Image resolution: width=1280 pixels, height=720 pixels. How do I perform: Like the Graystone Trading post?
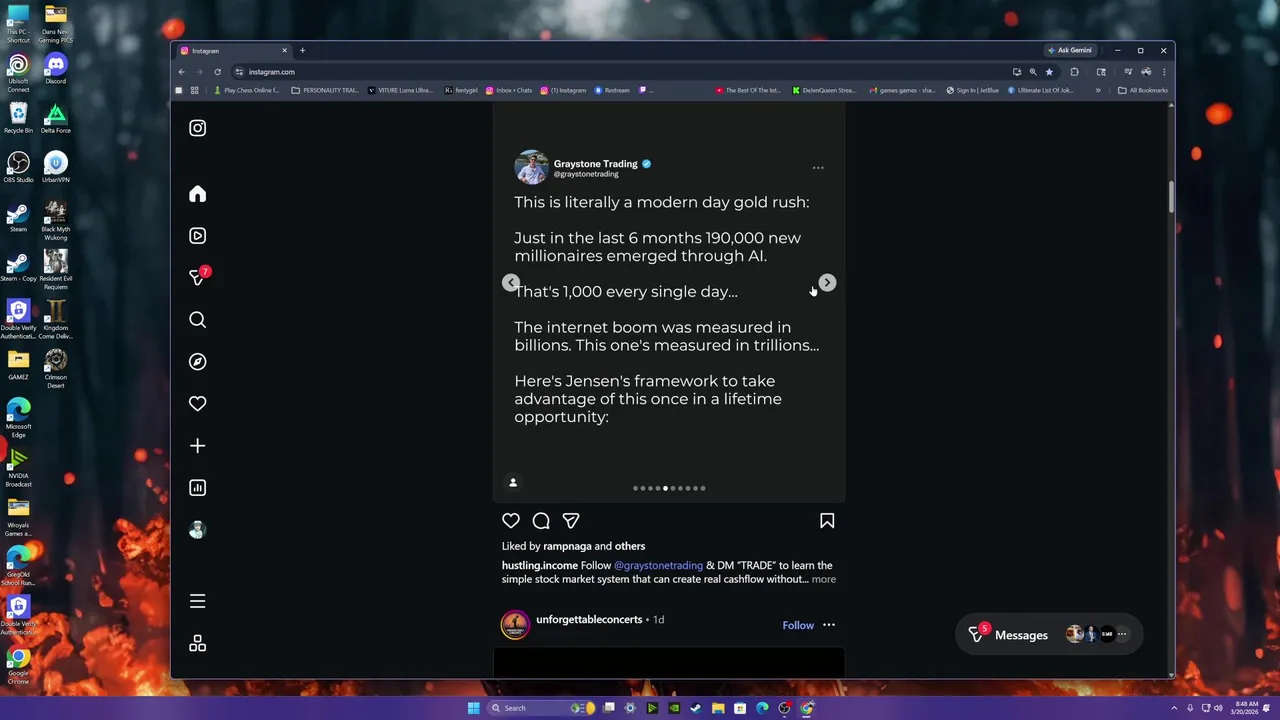point(511,521)
